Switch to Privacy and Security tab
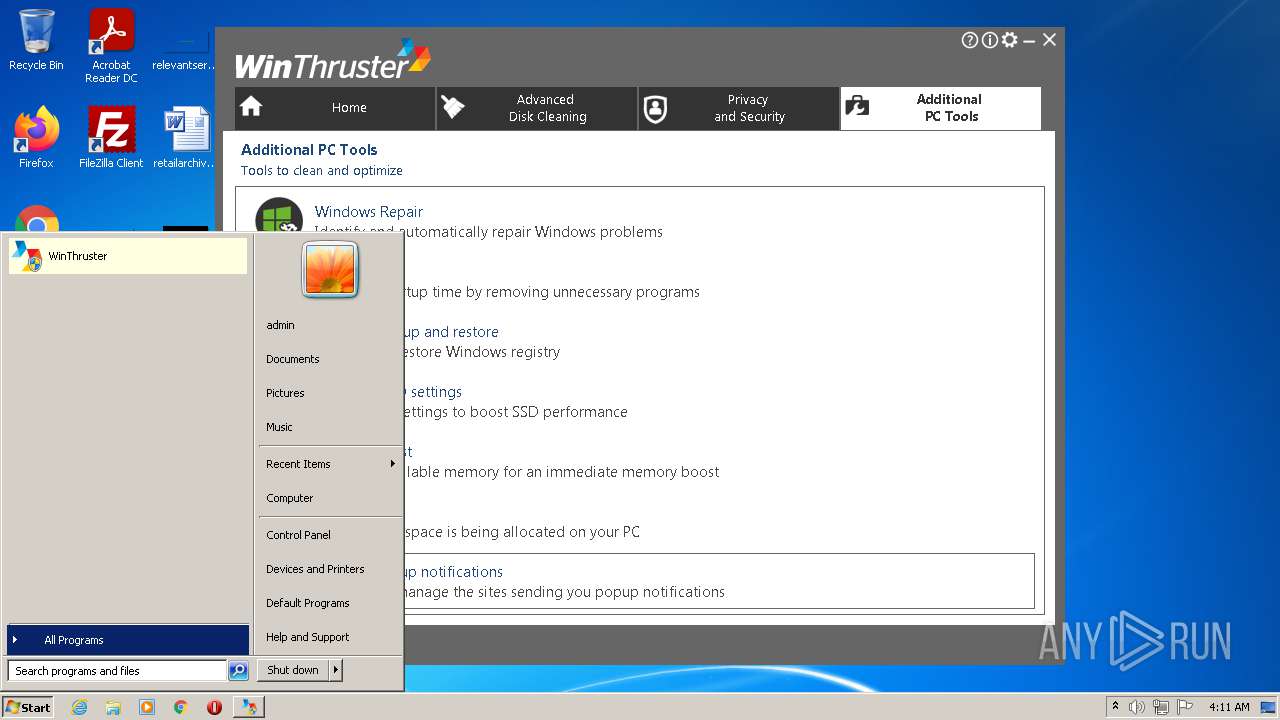1280x720 pixels. tap(739, 108)
